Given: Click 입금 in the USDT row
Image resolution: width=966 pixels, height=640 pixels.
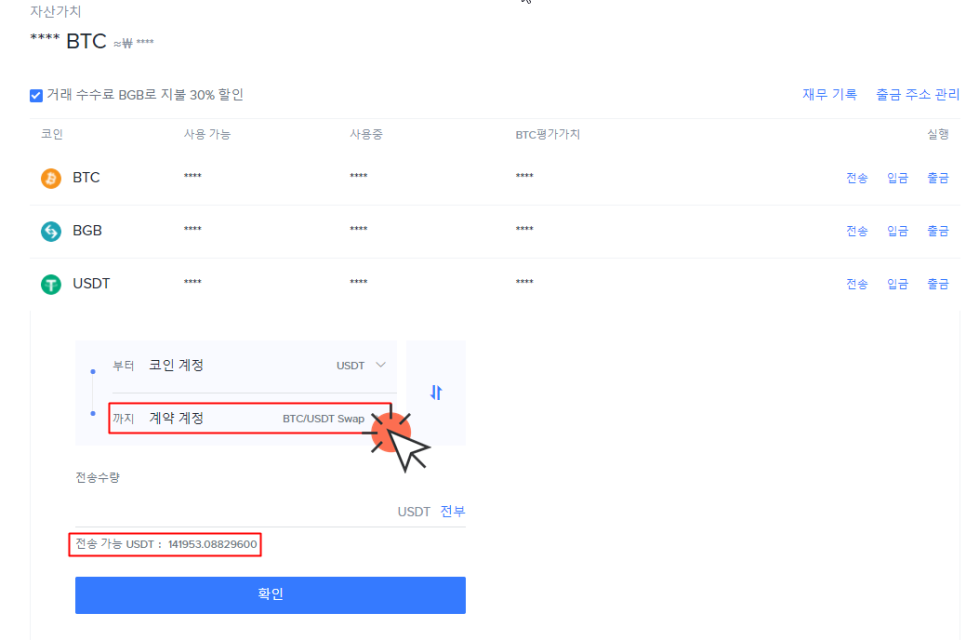Looking at the screenshot, I should 898,284.
